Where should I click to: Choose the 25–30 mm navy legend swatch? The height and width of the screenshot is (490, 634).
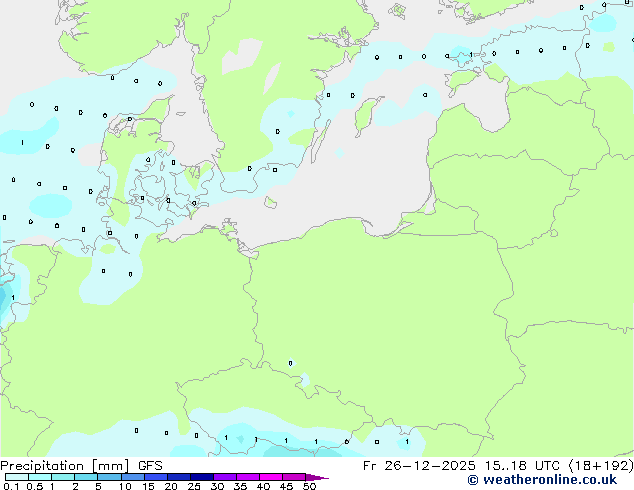pos(202,477)
